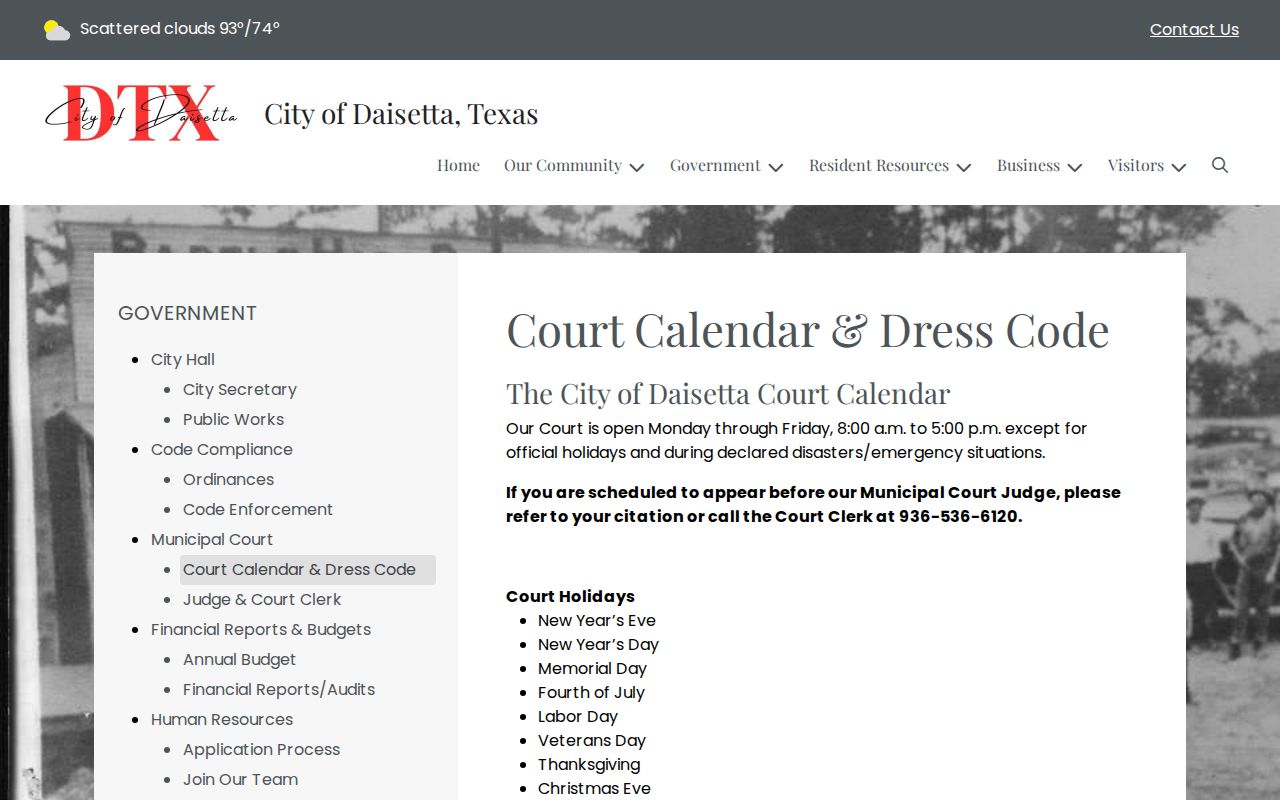Click the City of Daisetta, Texas title
This screenshot has height=800, width=1280.
point(401,114)
